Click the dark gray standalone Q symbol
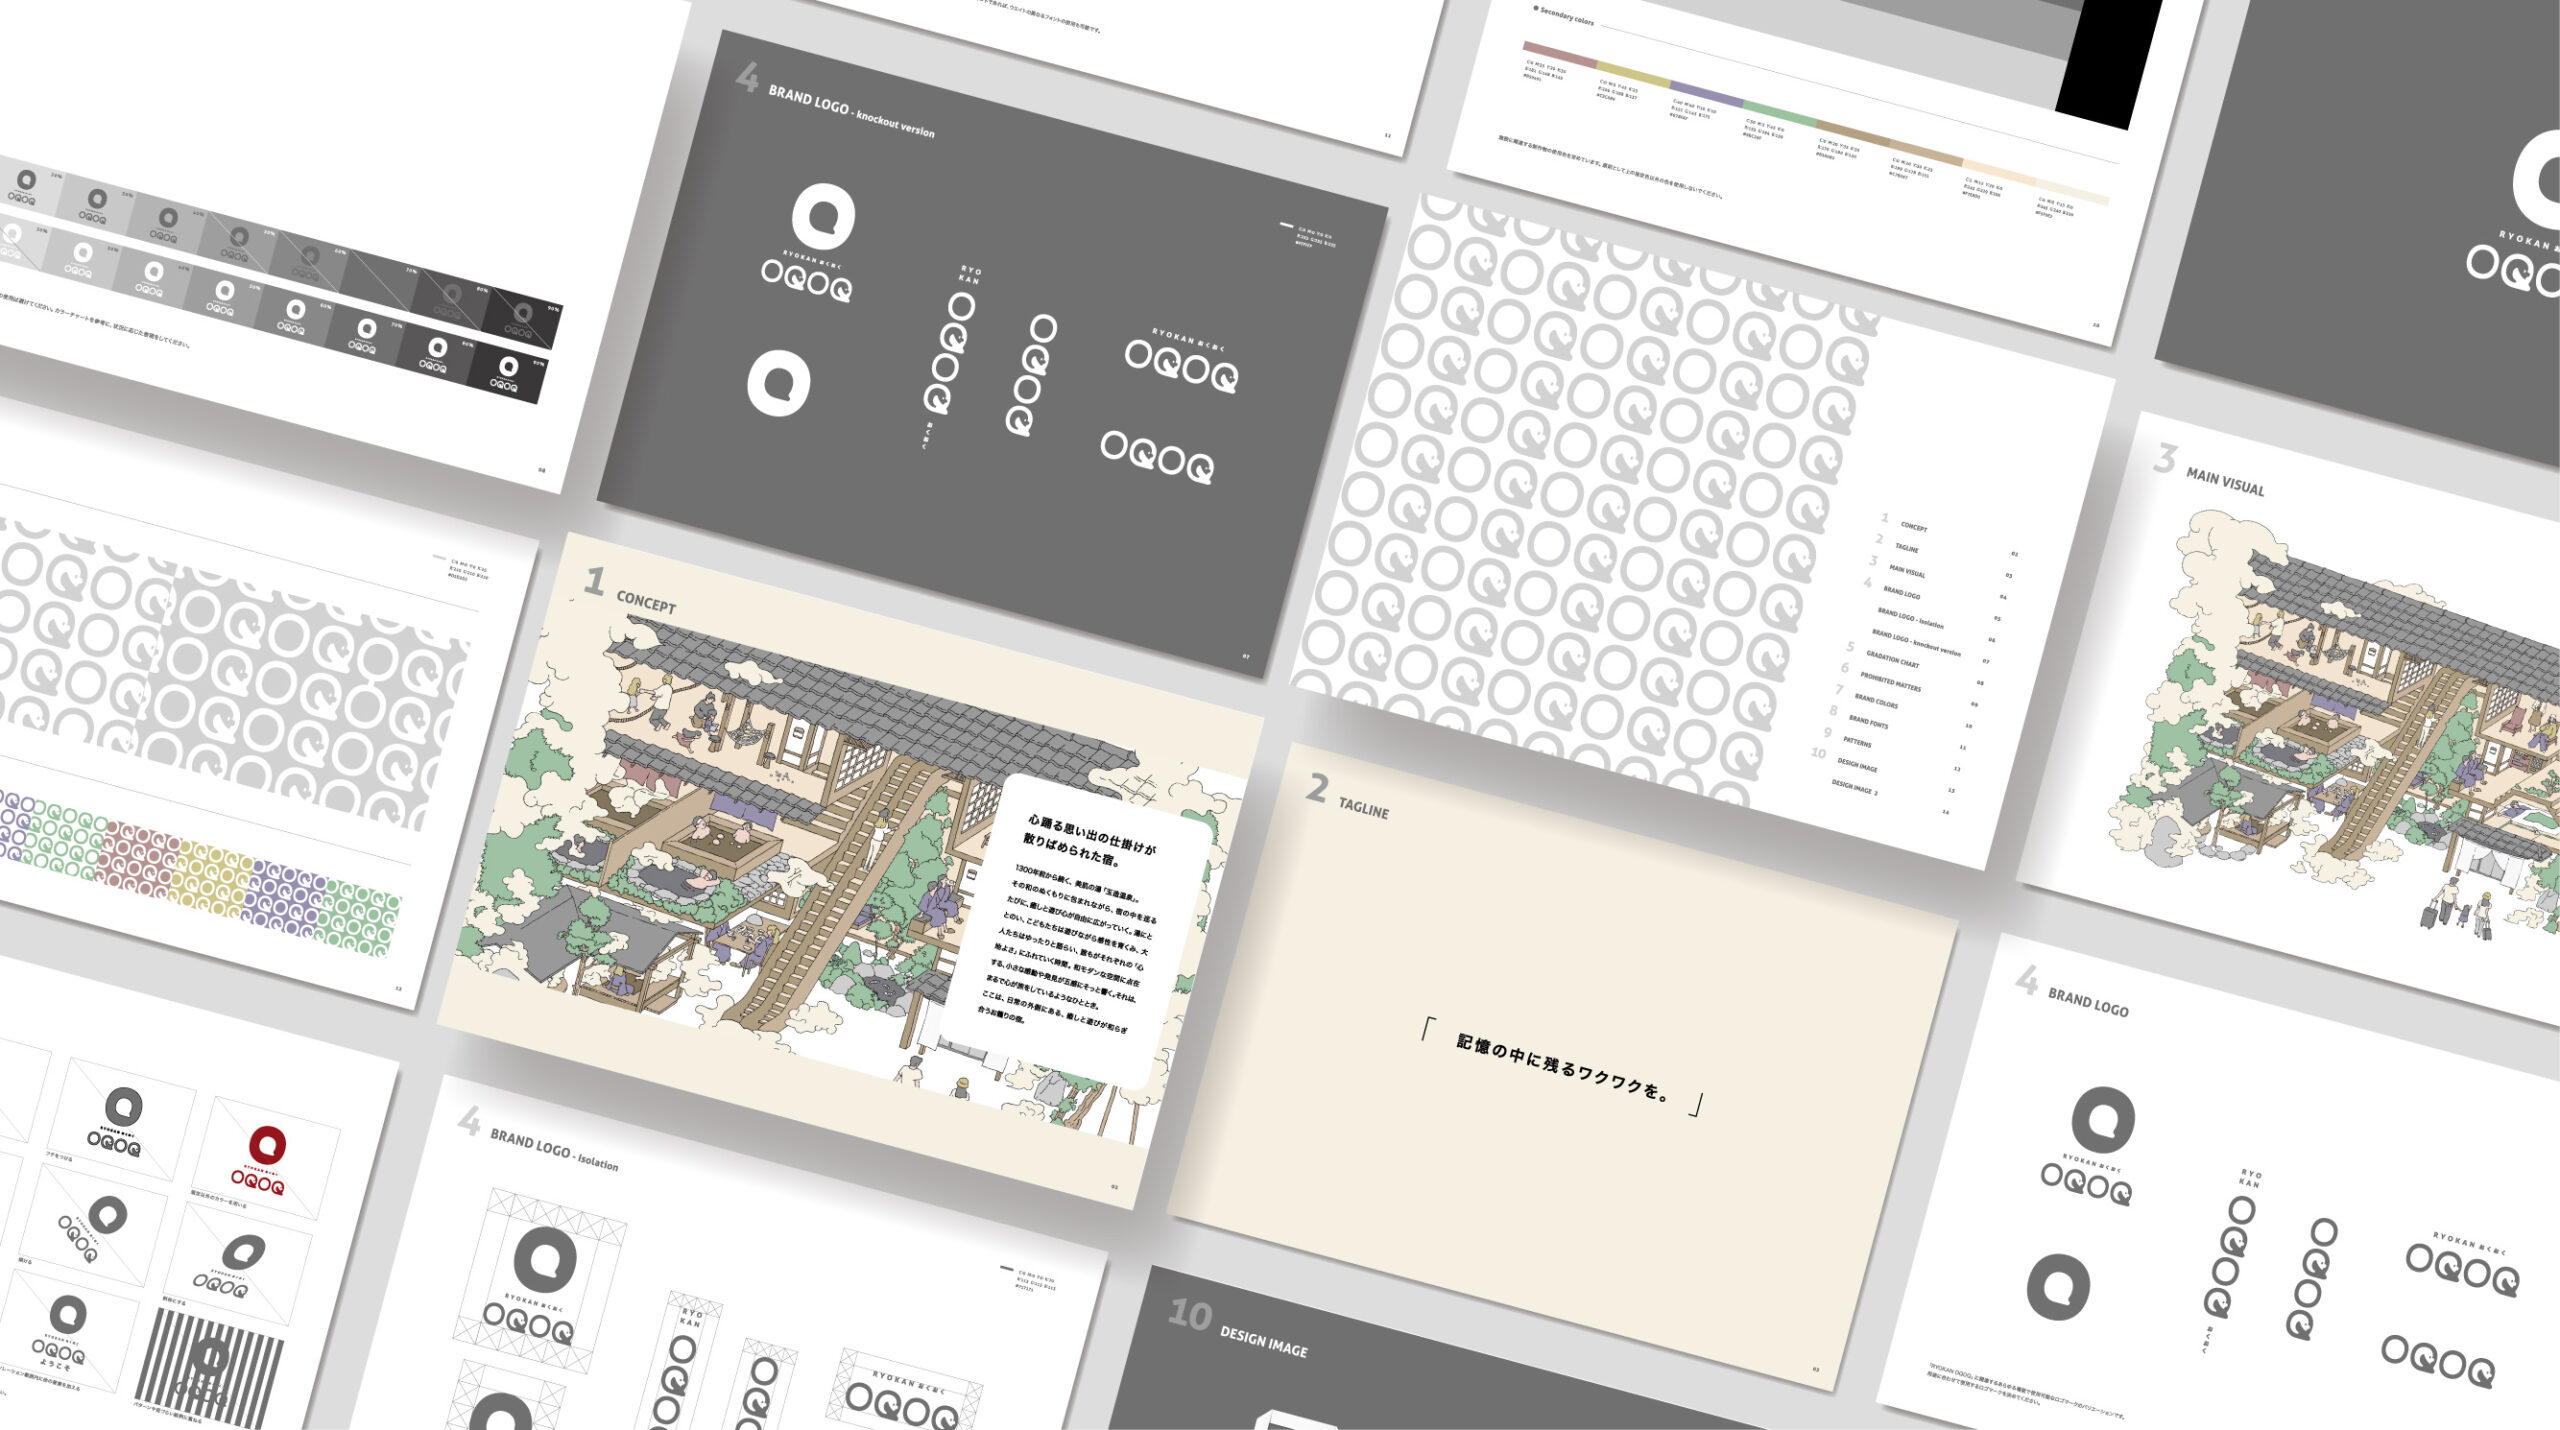This screenshot has width=2560, height=1430. click(x=2058, y=1287)
